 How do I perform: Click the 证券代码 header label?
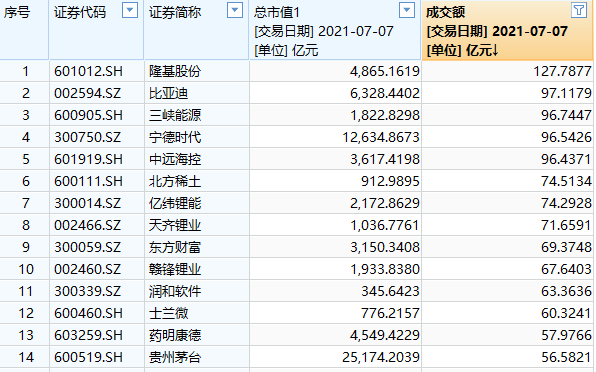click(x=80, y=13)
